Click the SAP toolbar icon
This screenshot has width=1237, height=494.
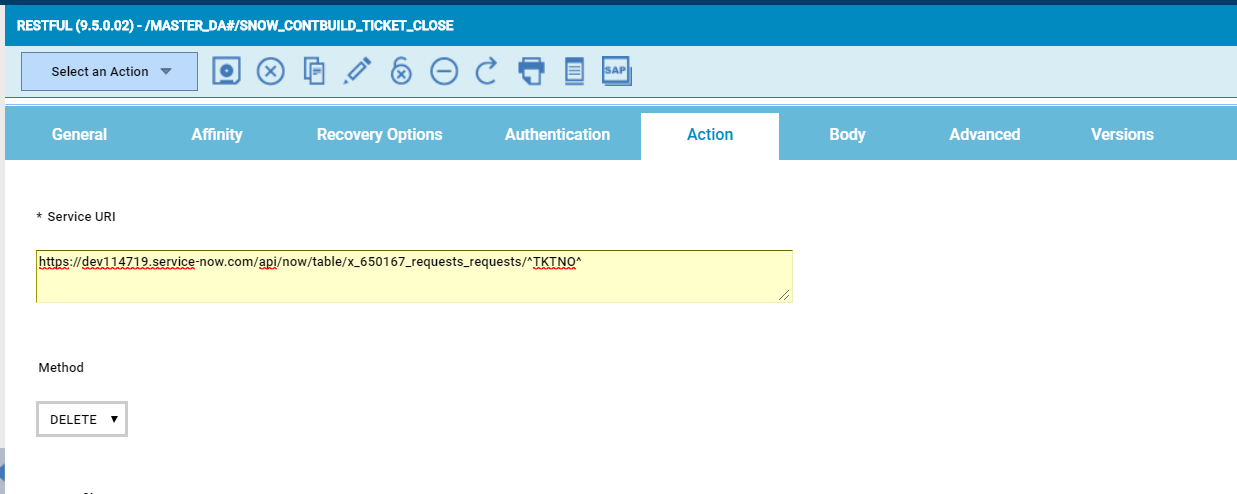click(x=616, y=72)
